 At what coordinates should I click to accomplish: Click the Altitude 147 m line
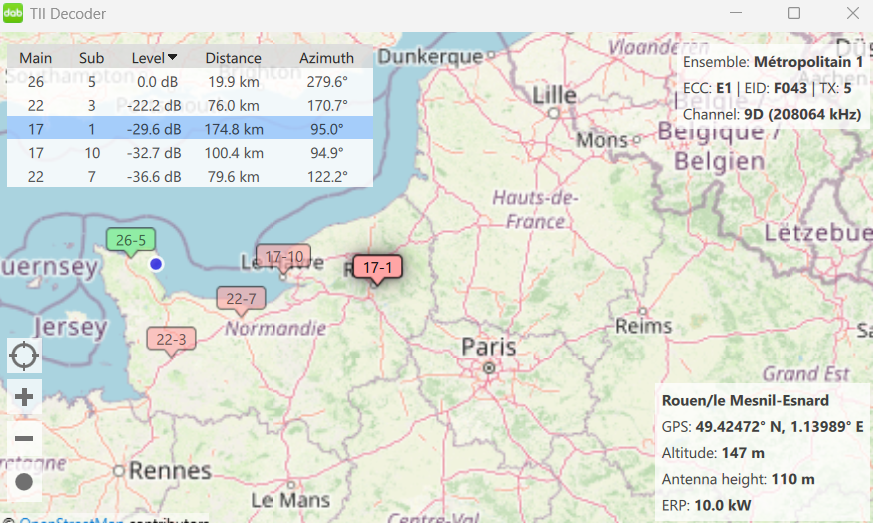coord(713,453)
